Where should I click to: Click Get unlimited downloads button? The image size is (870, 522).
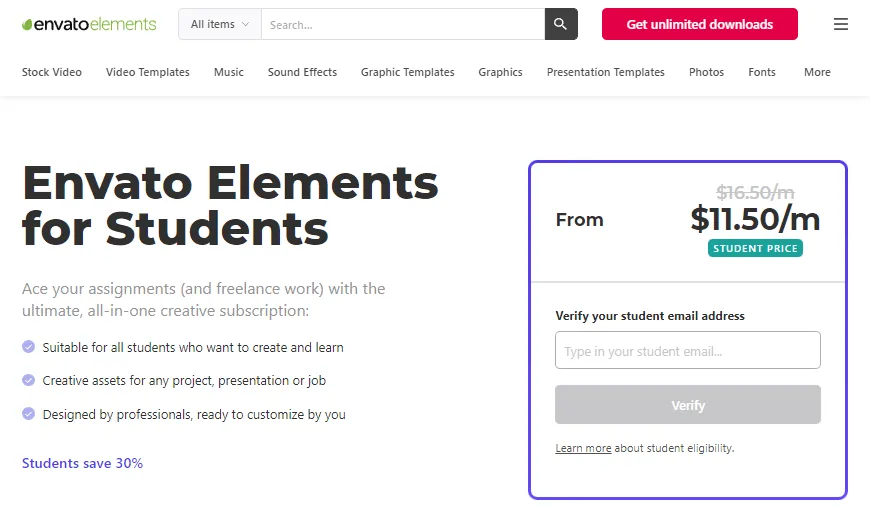point(700,24)
